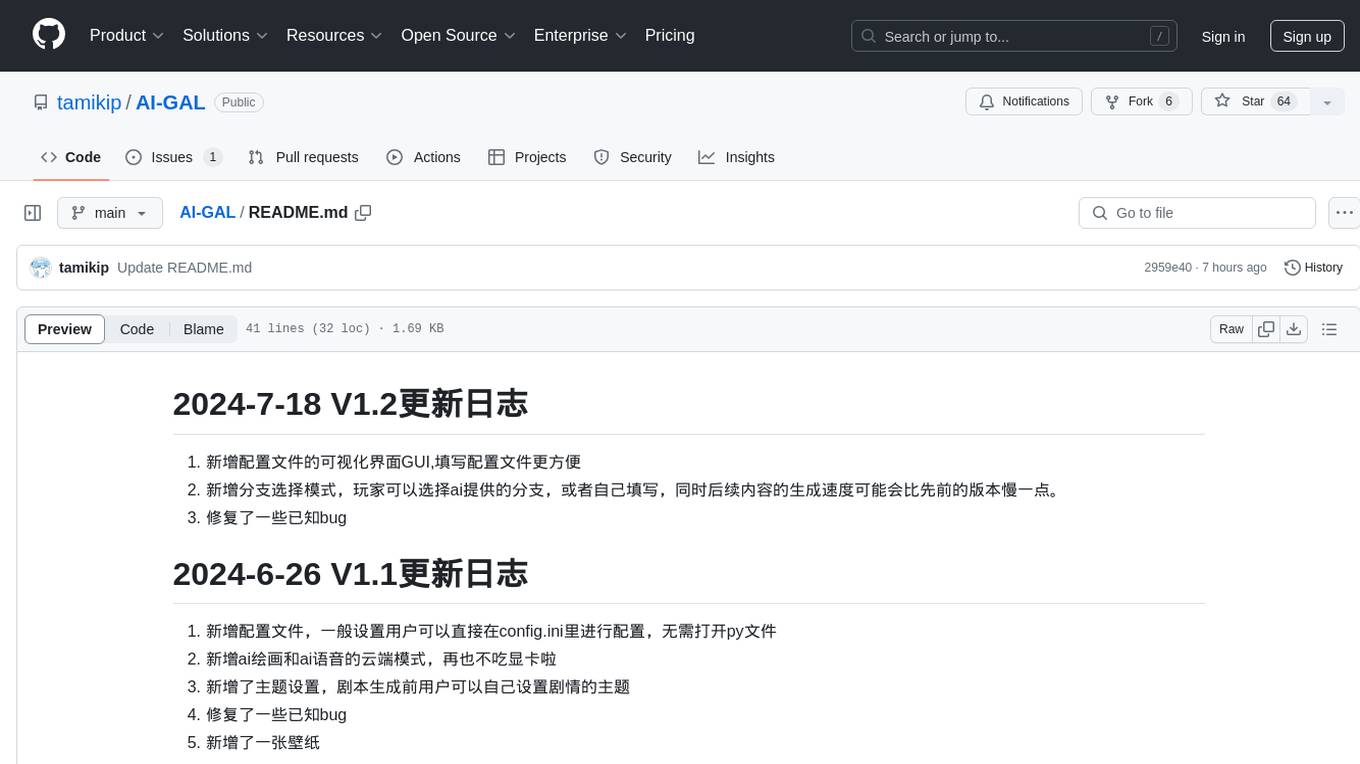Expand the Open Source menu
This screenshot has width=1360, height=764.
pos(458,35)
